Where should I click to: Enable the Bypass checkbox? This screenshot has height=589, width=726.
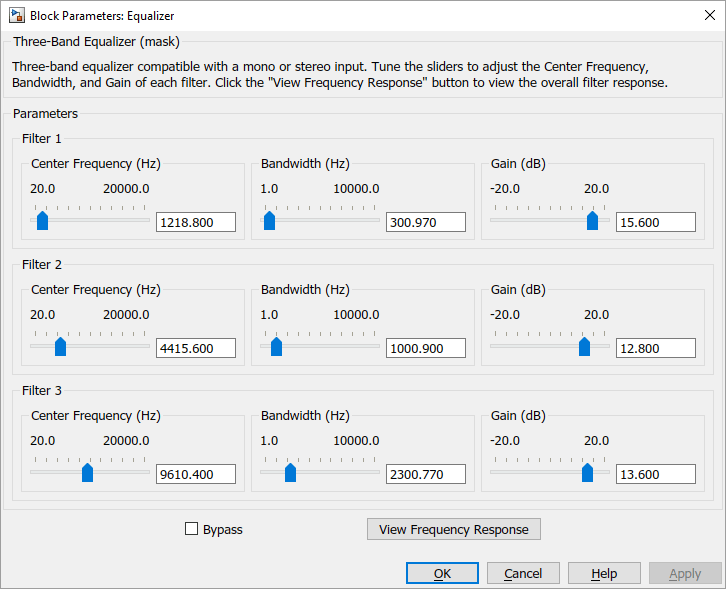tap(192, 529)
